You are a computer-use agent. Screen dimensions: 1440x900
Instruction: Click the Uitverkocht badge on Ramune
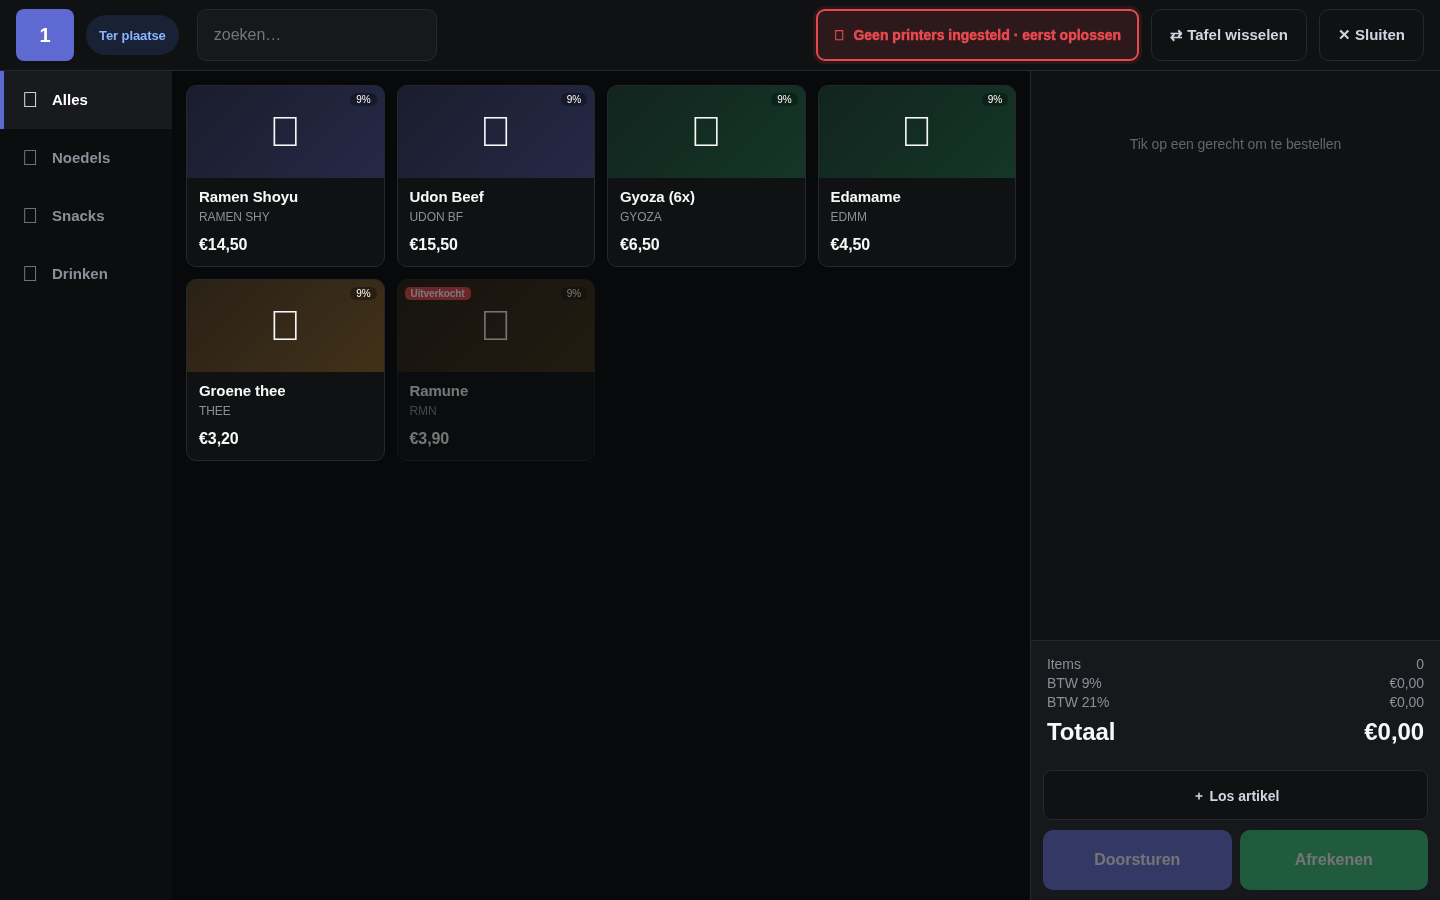click(x=438, y=294)
